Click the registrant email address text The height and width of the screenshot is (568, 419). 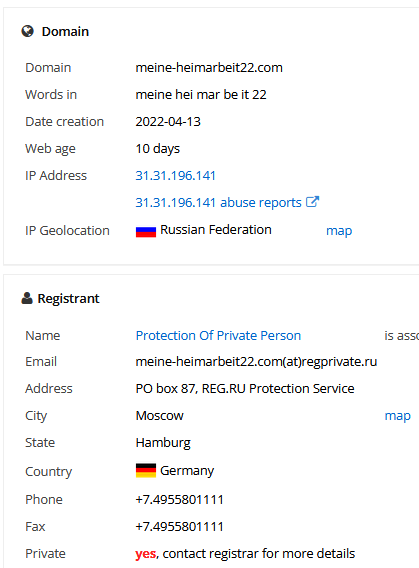[256, 362]
